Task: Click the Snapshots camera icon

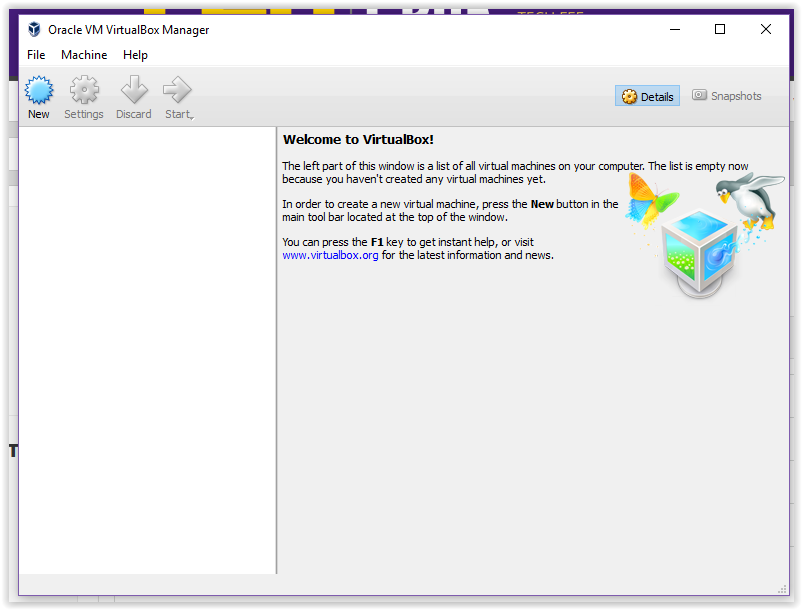Action: coord(701,95)
